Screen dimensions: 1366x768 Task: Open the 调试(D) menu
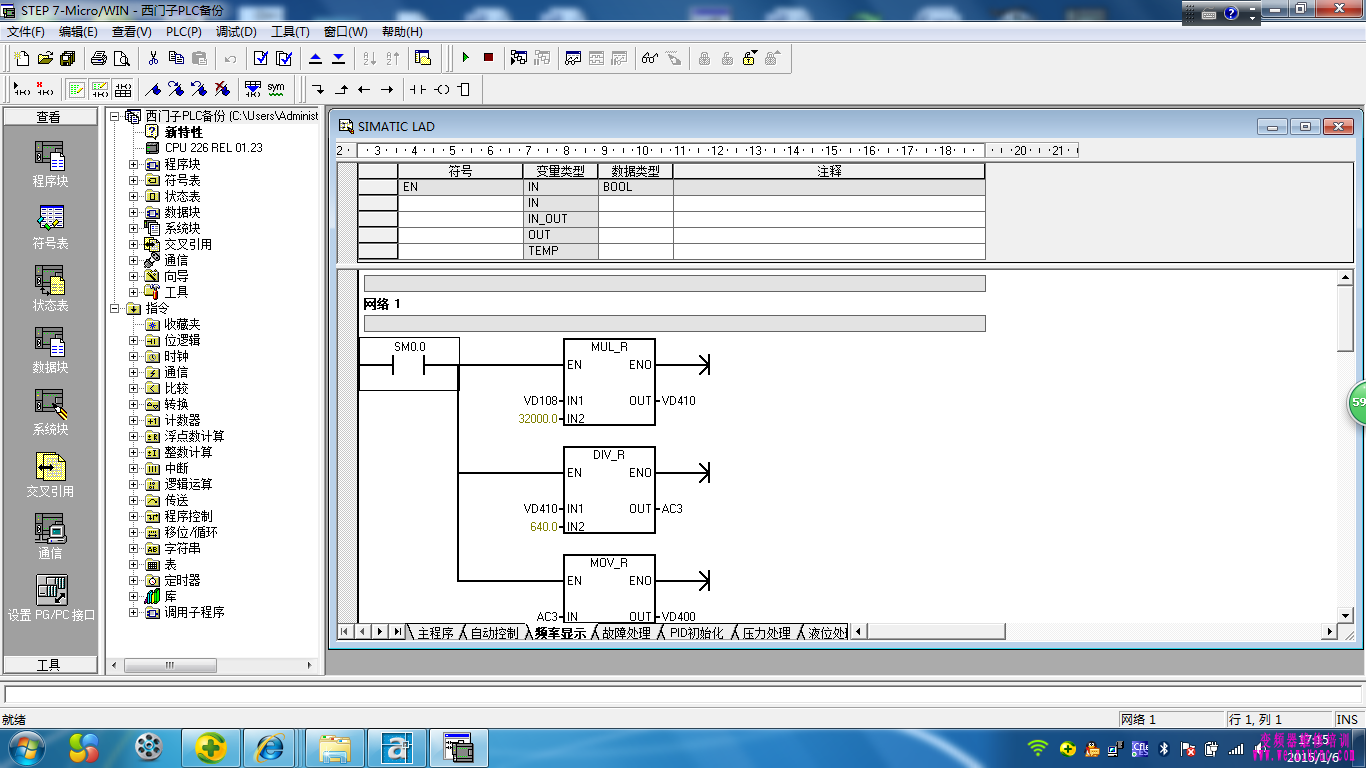tap(236, 31)
